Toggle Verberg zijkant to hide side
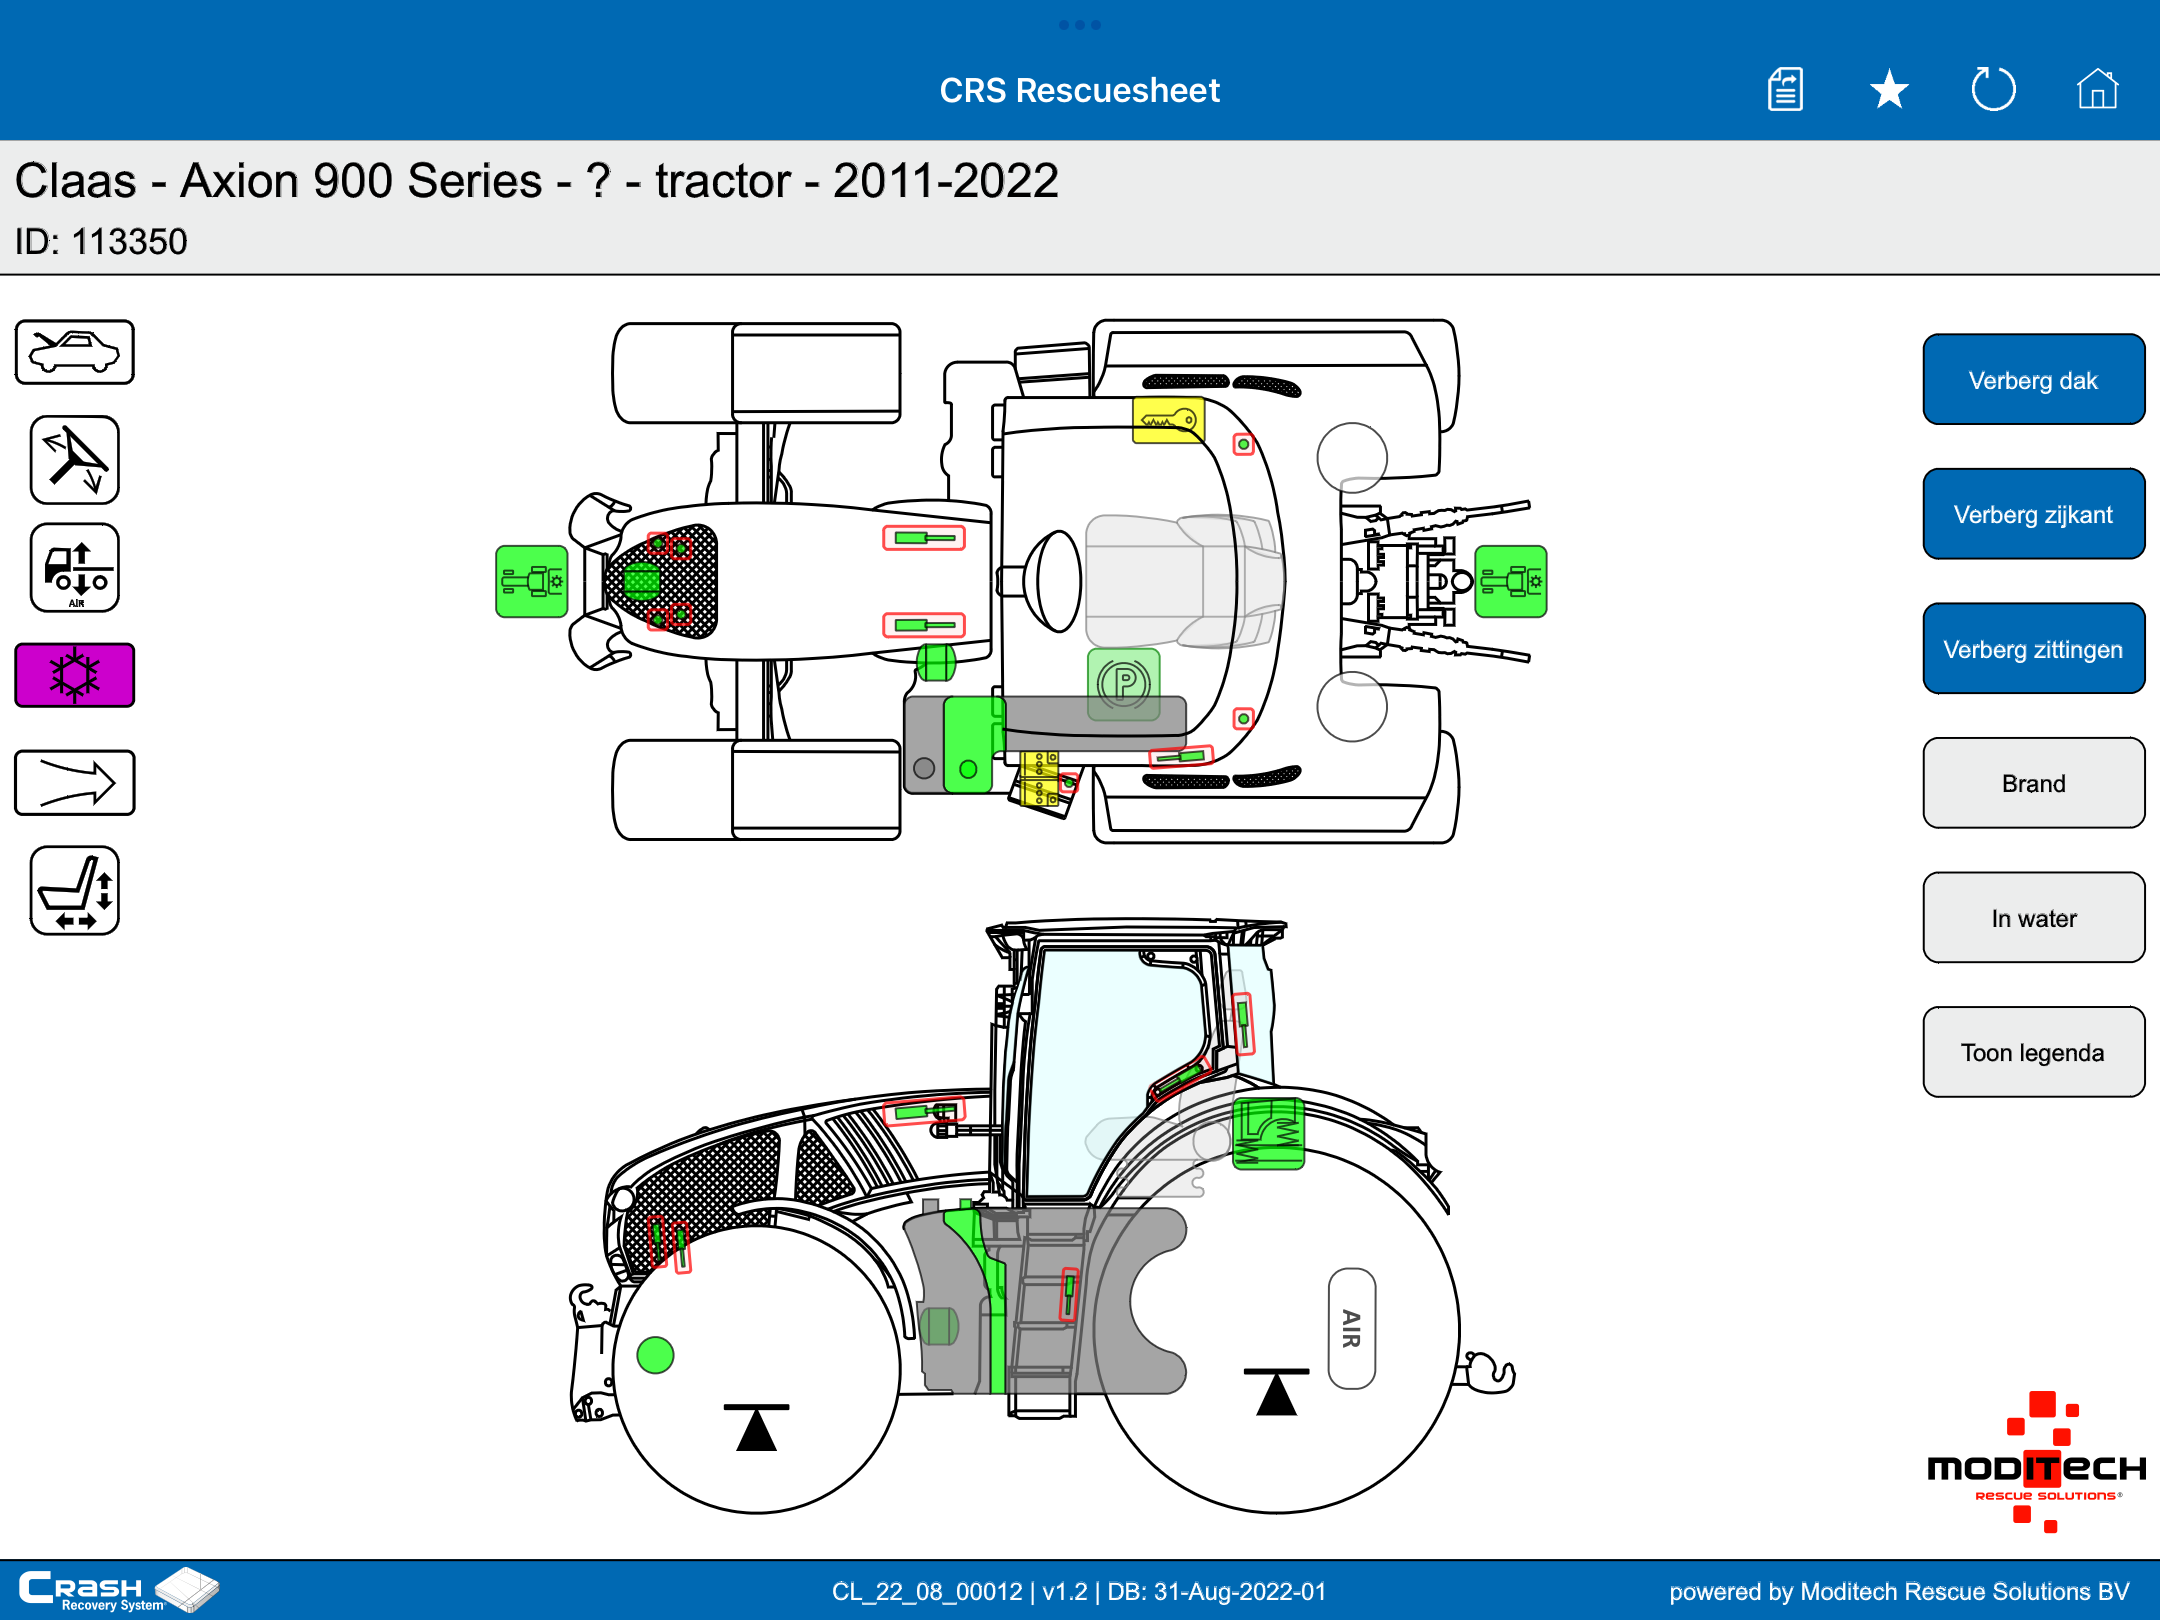This screenshot has width=2160, height=1620. coord(2033,514)
